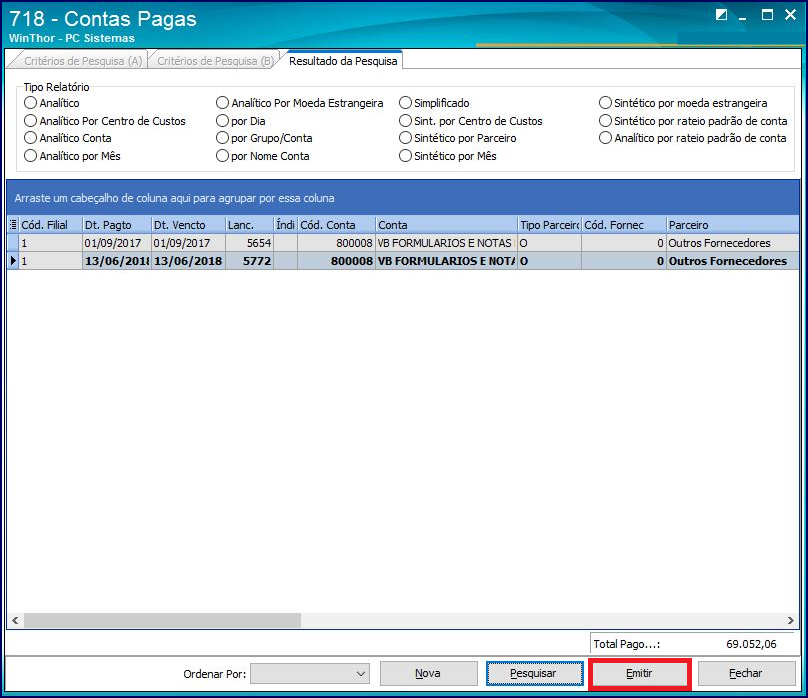Image resolution: width=808 pixels, height=698 pixels.
Task: Sort by Dt. Vencto column header
Action: 188,225
